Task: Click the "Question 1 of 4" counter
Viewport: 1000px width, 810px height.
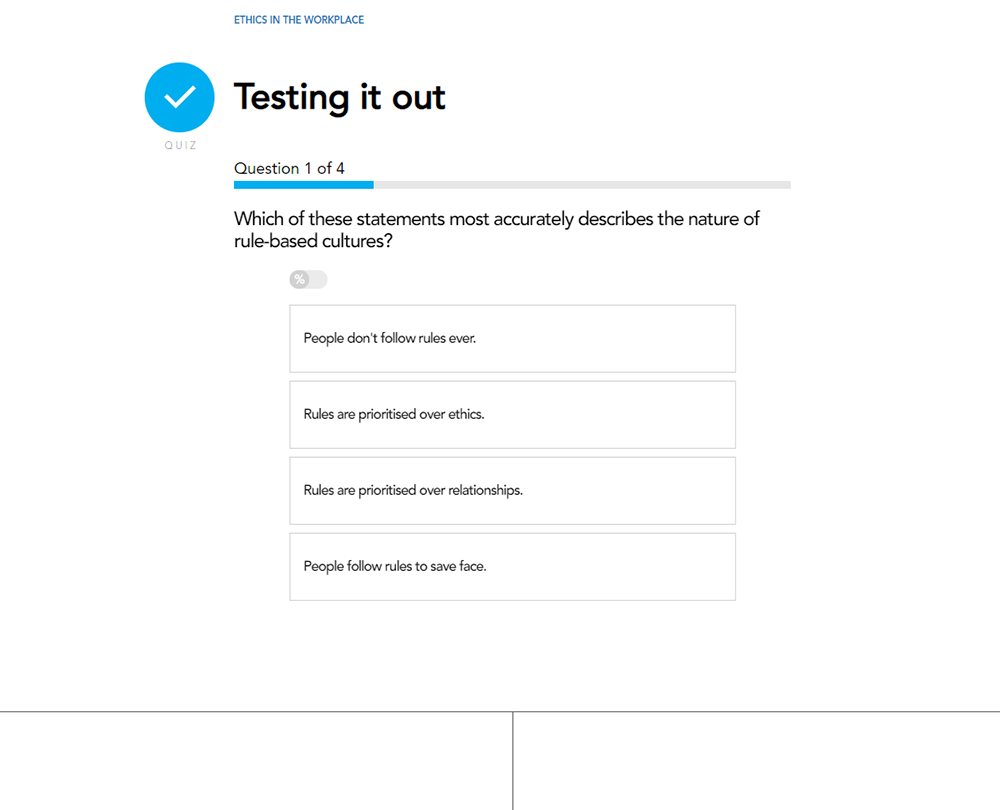Action: tap(289, 168)
